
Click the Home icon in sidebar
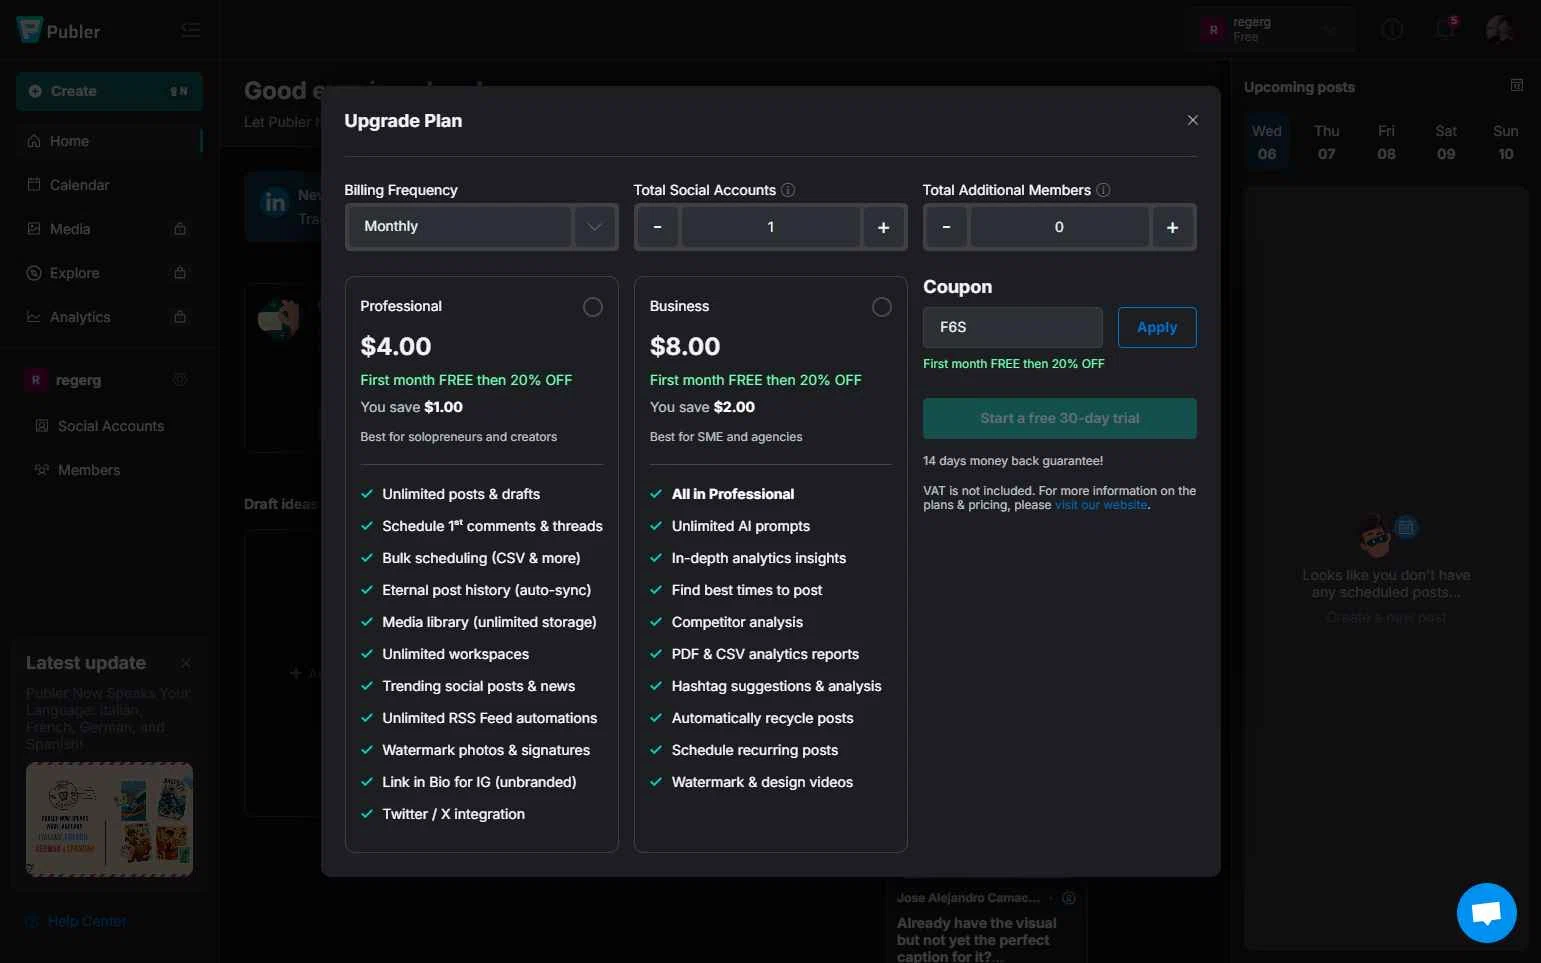tap(34, 141)
